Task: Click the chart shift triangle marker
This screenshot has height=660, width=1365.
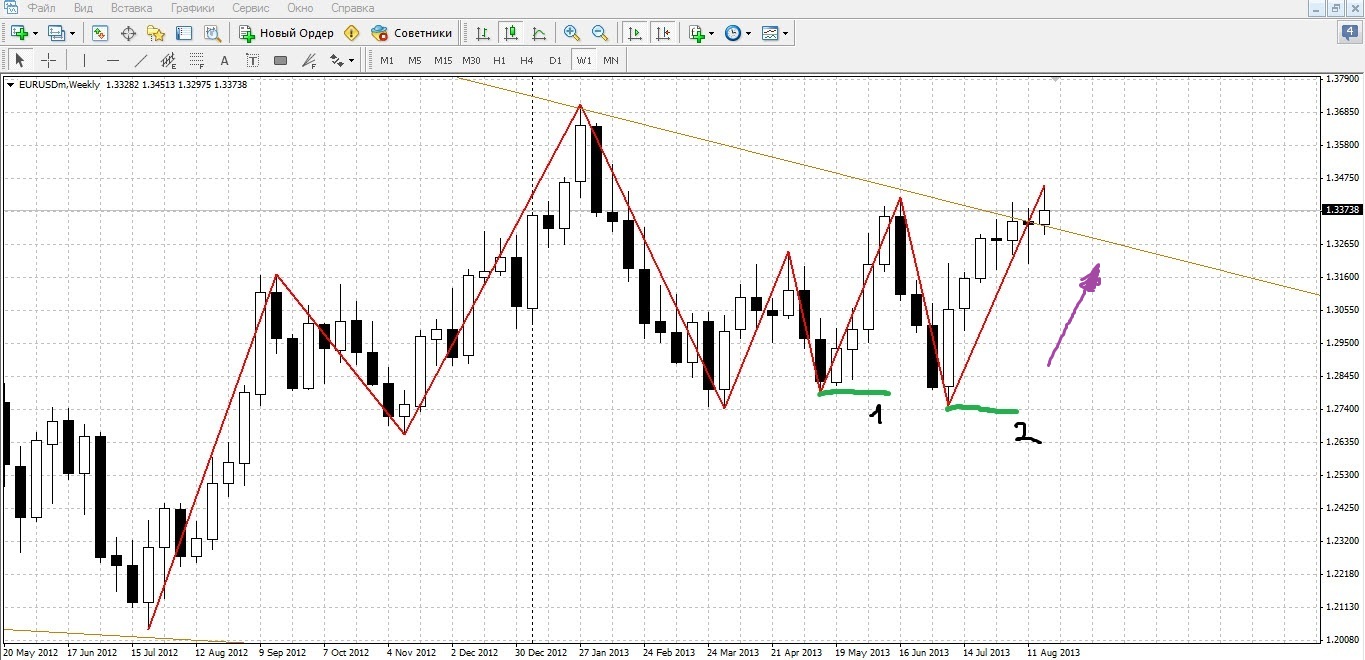Action: pos(1055,78)
